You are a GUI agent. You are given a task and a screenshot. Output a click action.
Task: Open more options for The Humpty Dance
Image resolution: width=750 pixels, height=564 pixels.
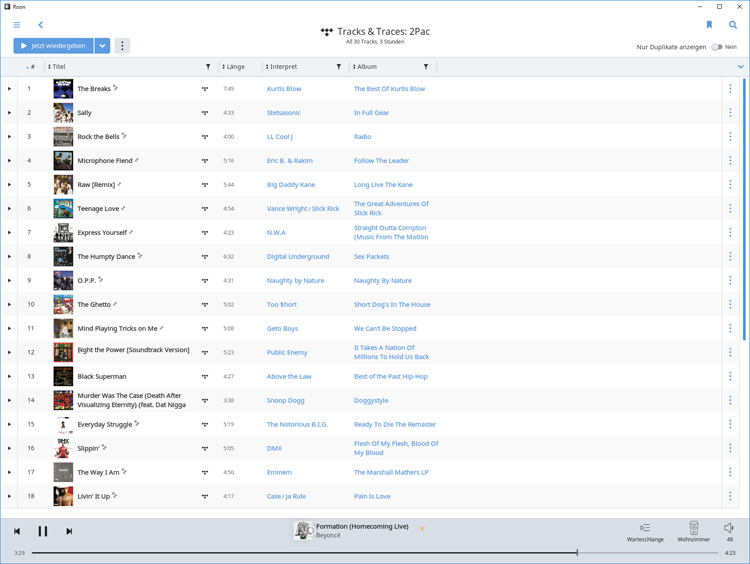click(x=730, y=256)
